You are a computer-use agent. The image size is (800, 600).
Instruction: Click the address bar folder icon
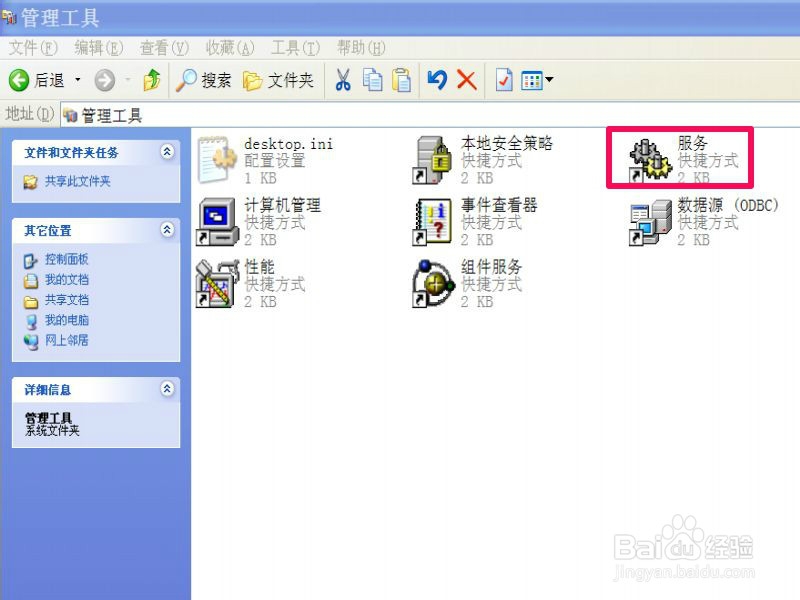pos(70,116)
